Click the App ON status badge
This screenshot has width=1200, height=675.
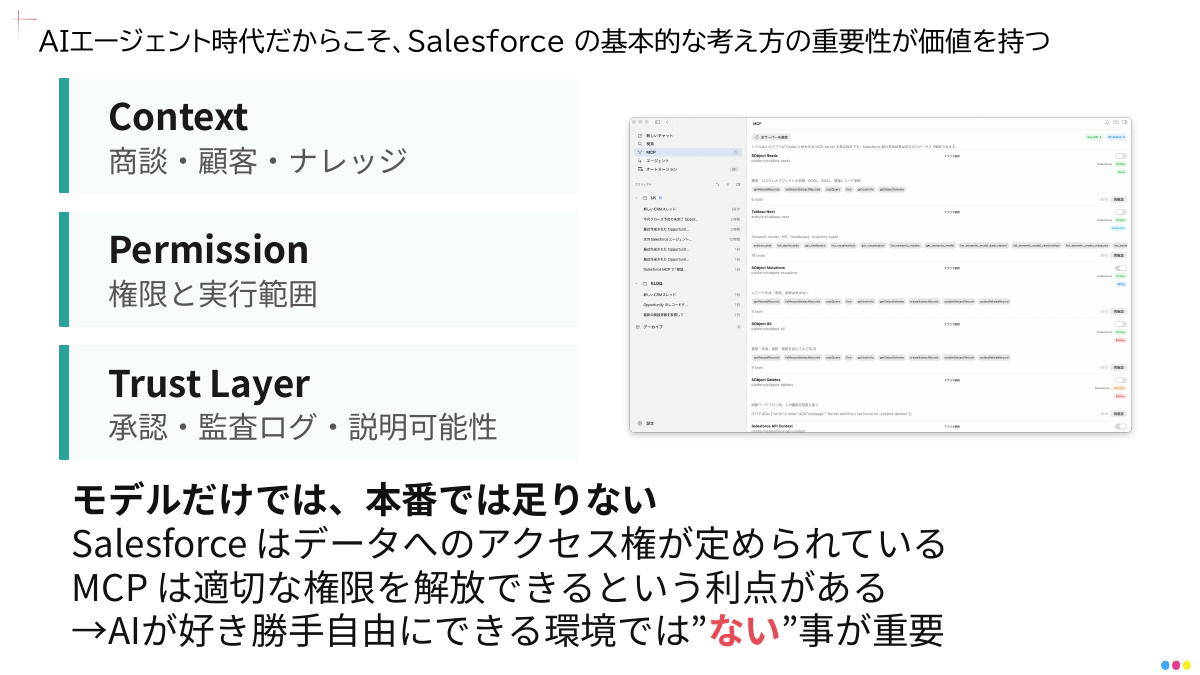1094,137
